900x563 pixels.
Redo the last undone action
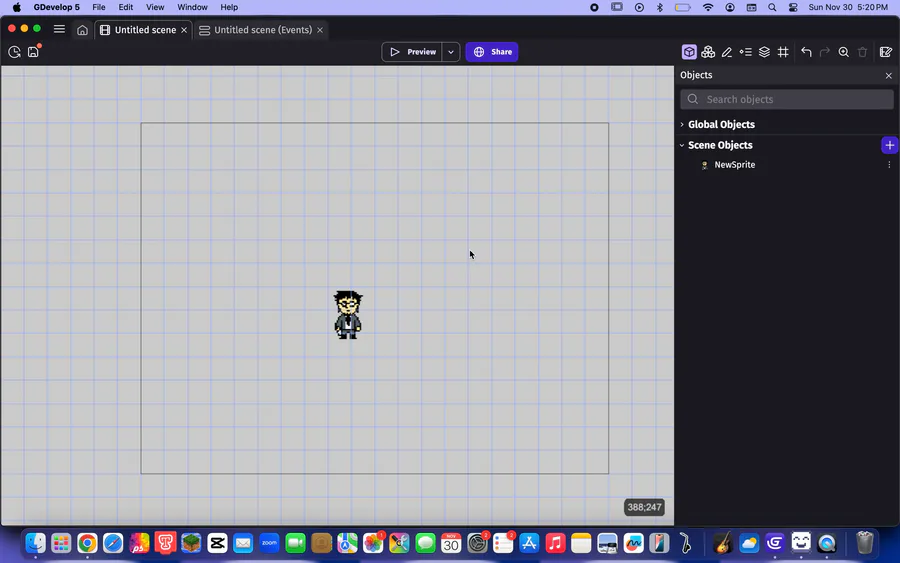(x=825, y=52)
